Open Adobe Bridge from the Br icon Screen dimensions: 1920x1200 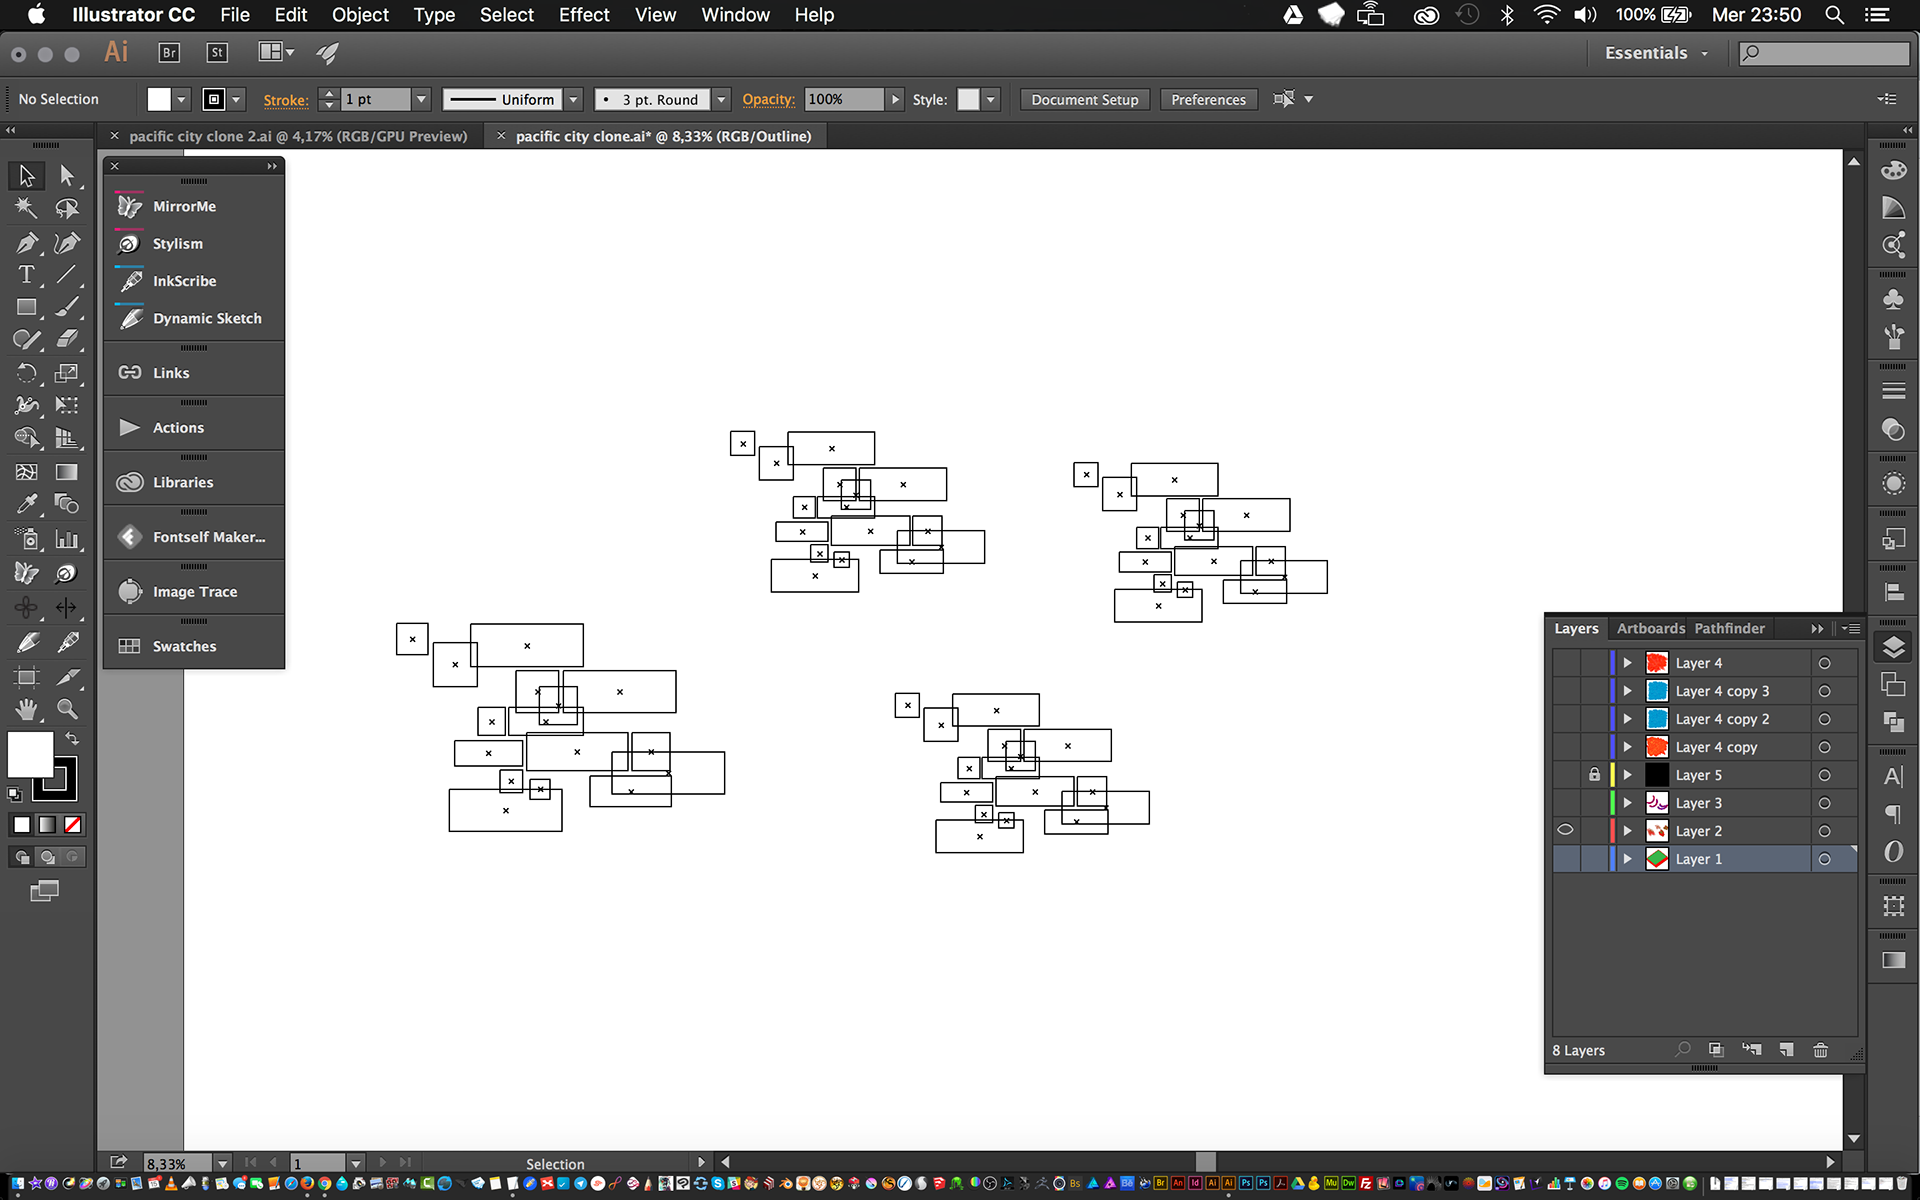169,53
